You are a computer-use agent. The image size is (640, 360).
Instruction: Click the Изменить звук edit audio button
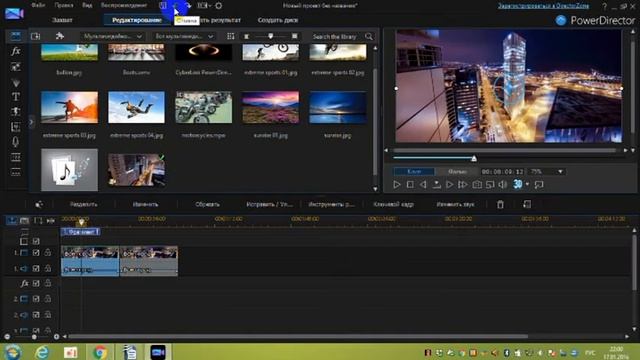click(455, 204)
